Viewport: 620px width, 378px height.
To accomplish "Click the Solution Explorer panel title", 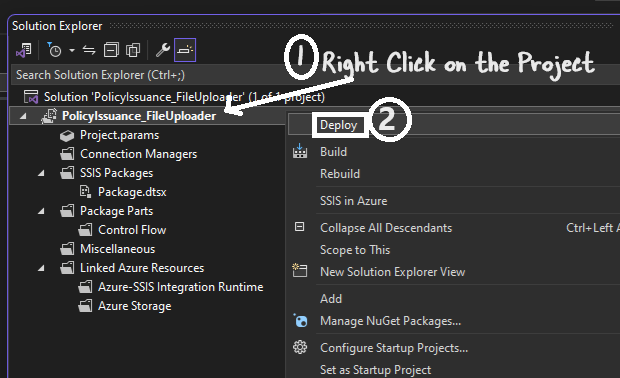I will [57, 26].
